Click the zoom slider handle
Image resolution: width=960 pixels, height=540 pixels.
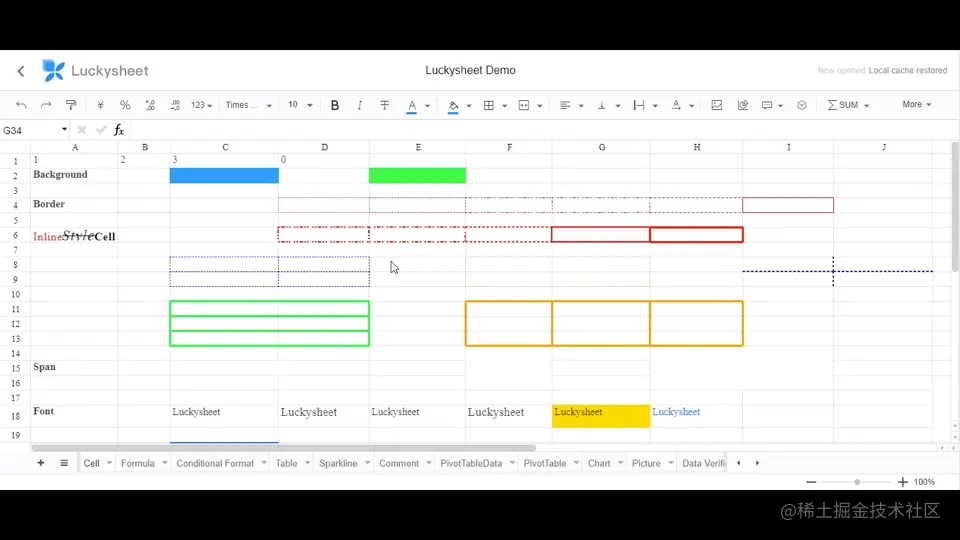[857, 482]
